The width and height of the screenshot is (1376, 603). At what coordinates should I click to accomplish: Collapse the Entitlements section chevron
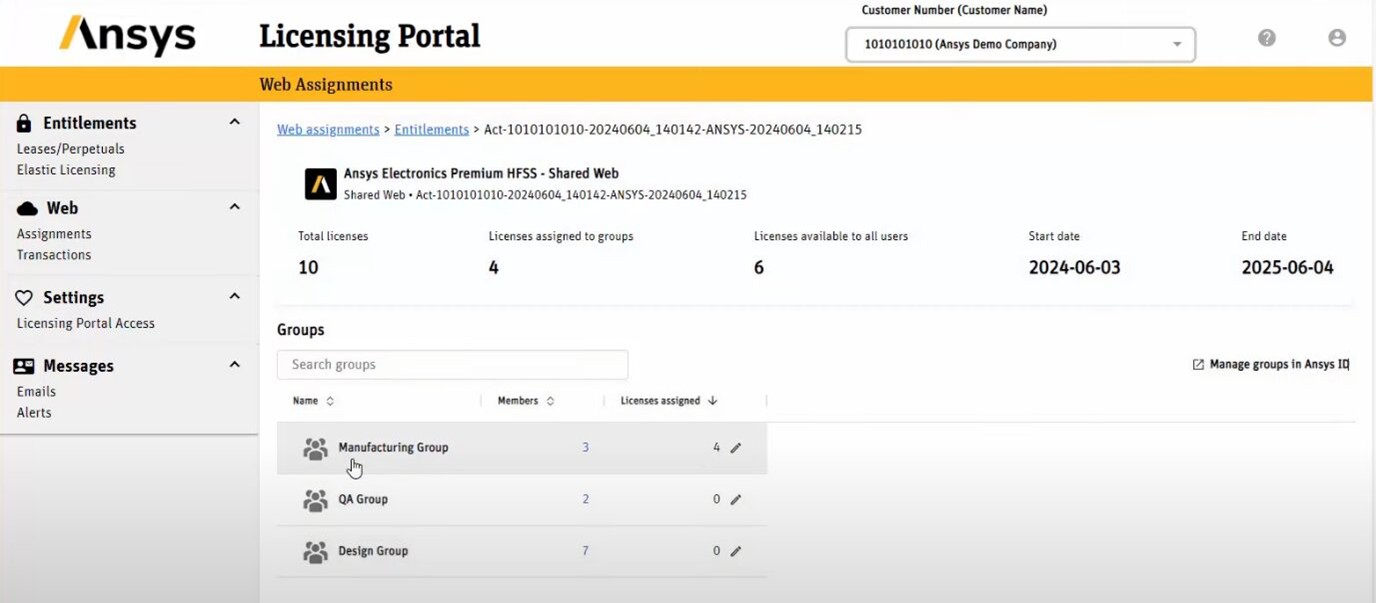click(x=233, y=120)
